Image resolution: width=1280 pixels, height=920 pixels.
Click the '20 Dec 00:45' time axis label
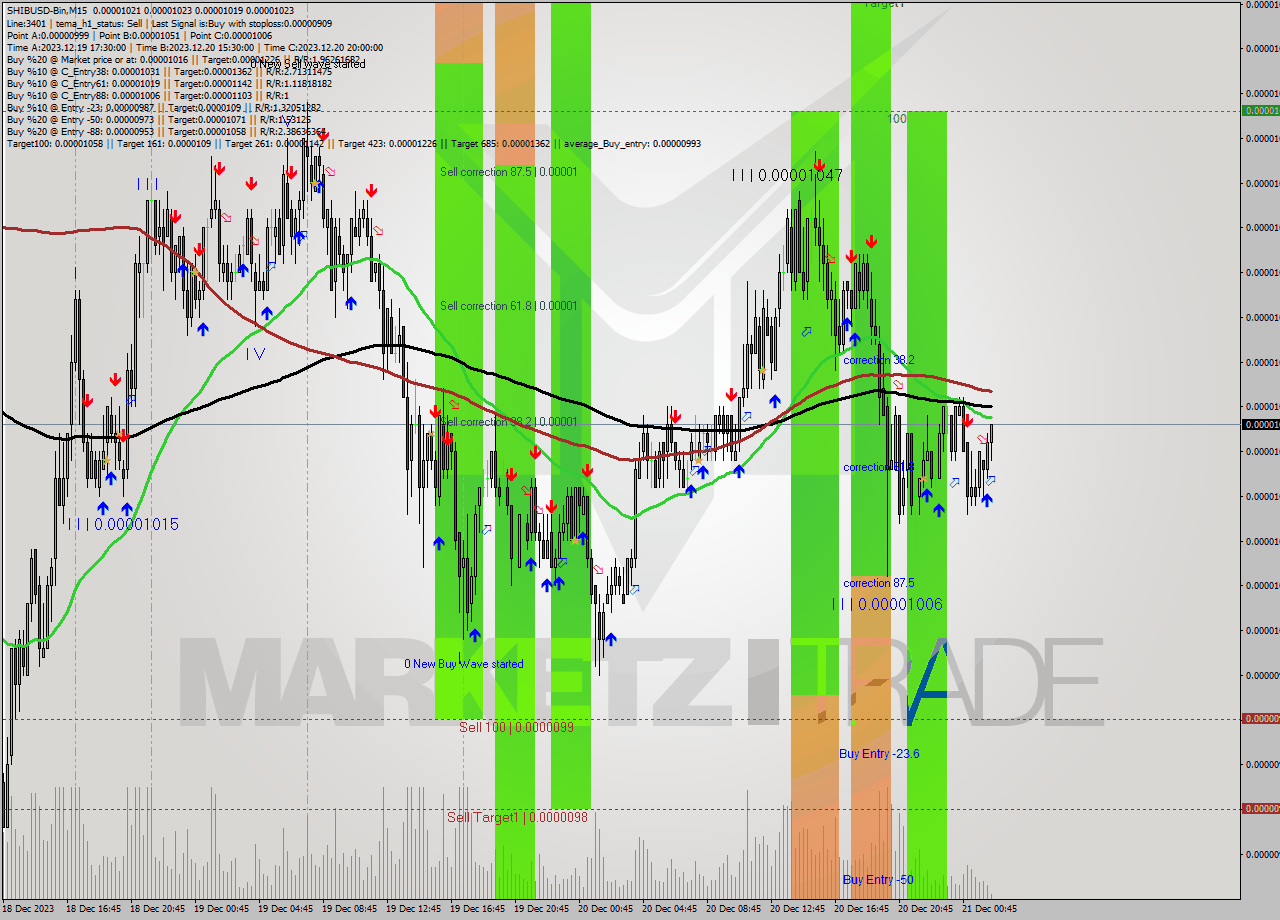coord(605,909)
